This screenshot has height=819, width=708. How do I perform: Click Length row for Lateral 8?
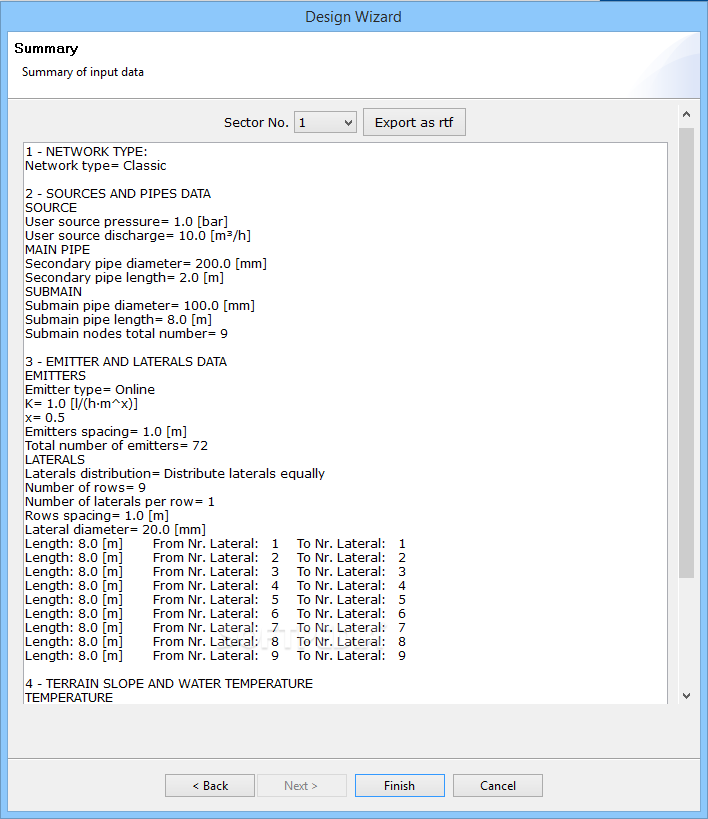click(215, 642)
